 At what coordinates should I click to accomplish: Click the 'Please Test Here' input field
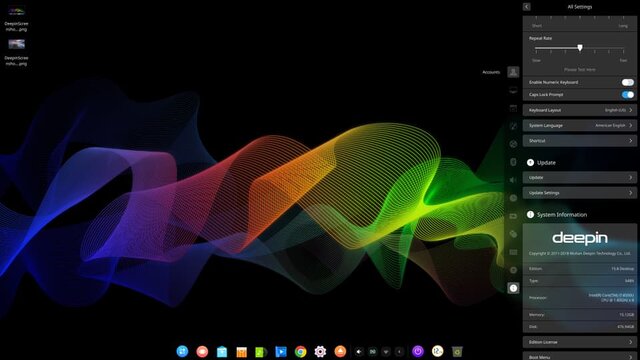(x=580, y=69)
